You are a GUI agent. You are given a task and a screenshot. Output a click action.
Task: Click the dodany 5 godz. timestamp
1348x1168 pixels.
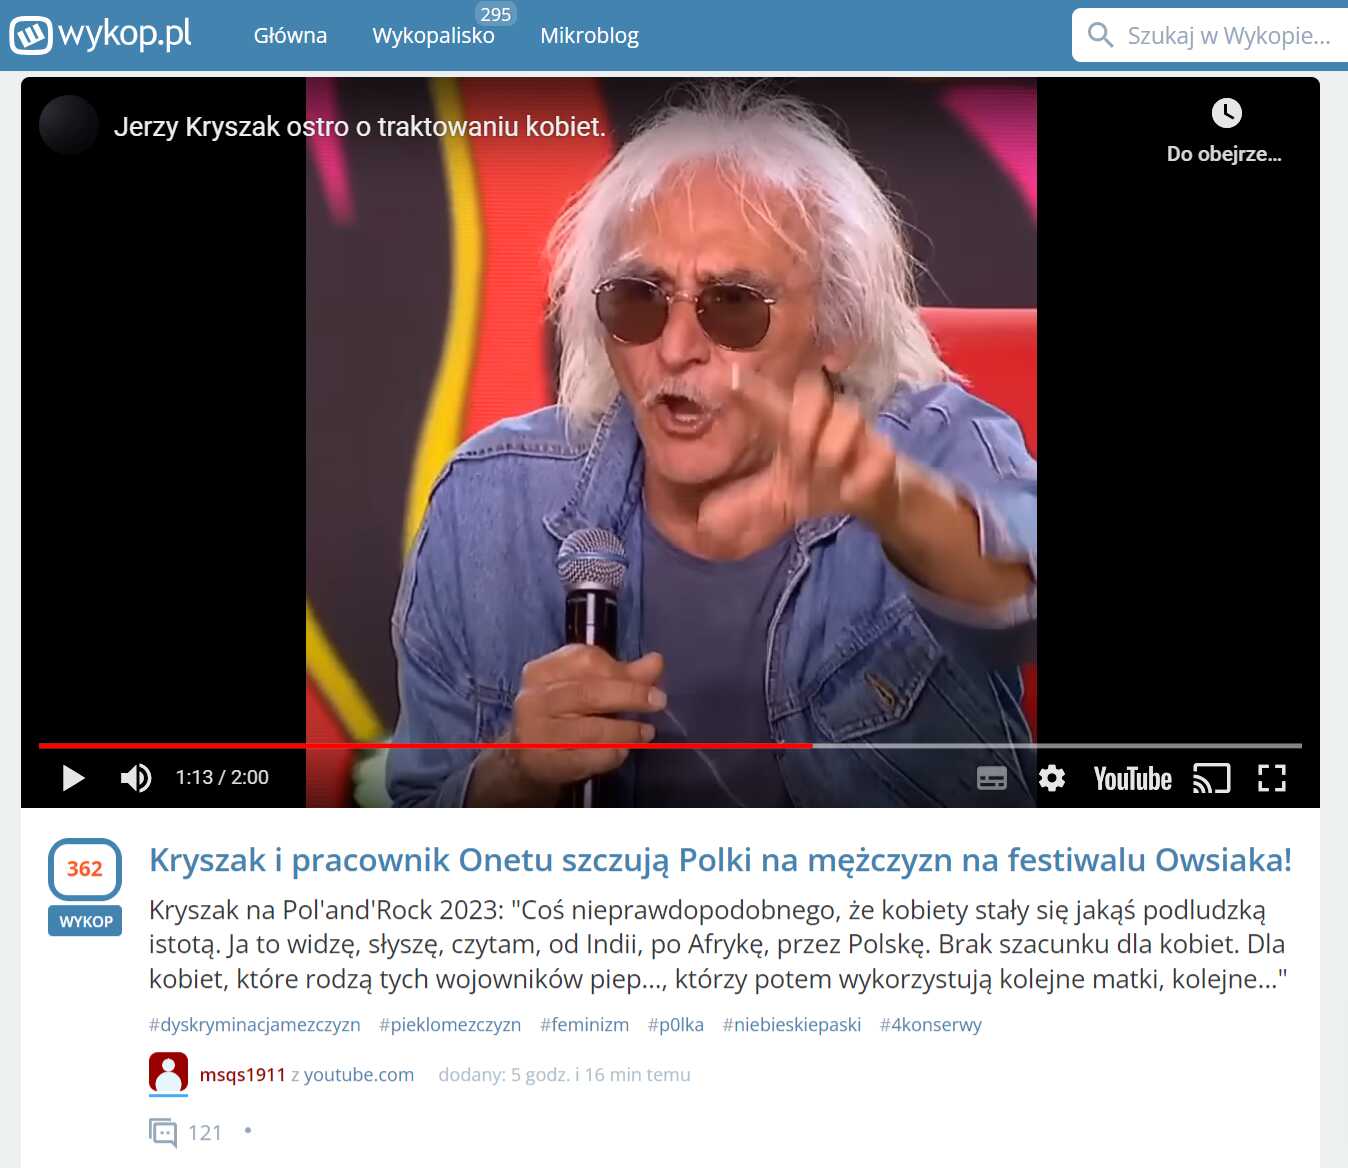tap(564, 1075)
